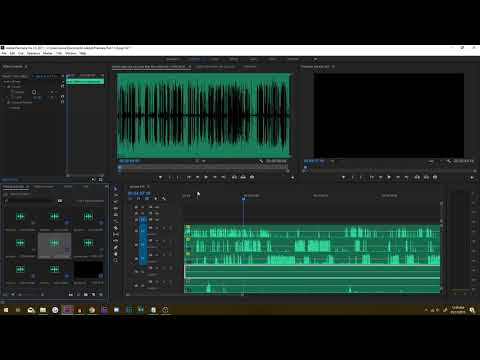
Task: Toggle lock on audio track A1
Action: [x=136, y=230]
